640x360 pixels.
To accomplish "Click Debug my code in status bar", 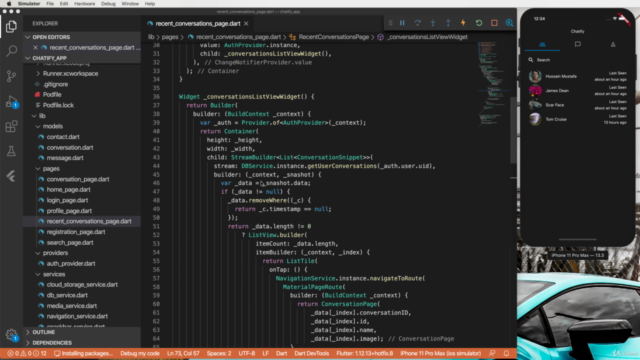I will pyautogui.click(x=140, y=353).
